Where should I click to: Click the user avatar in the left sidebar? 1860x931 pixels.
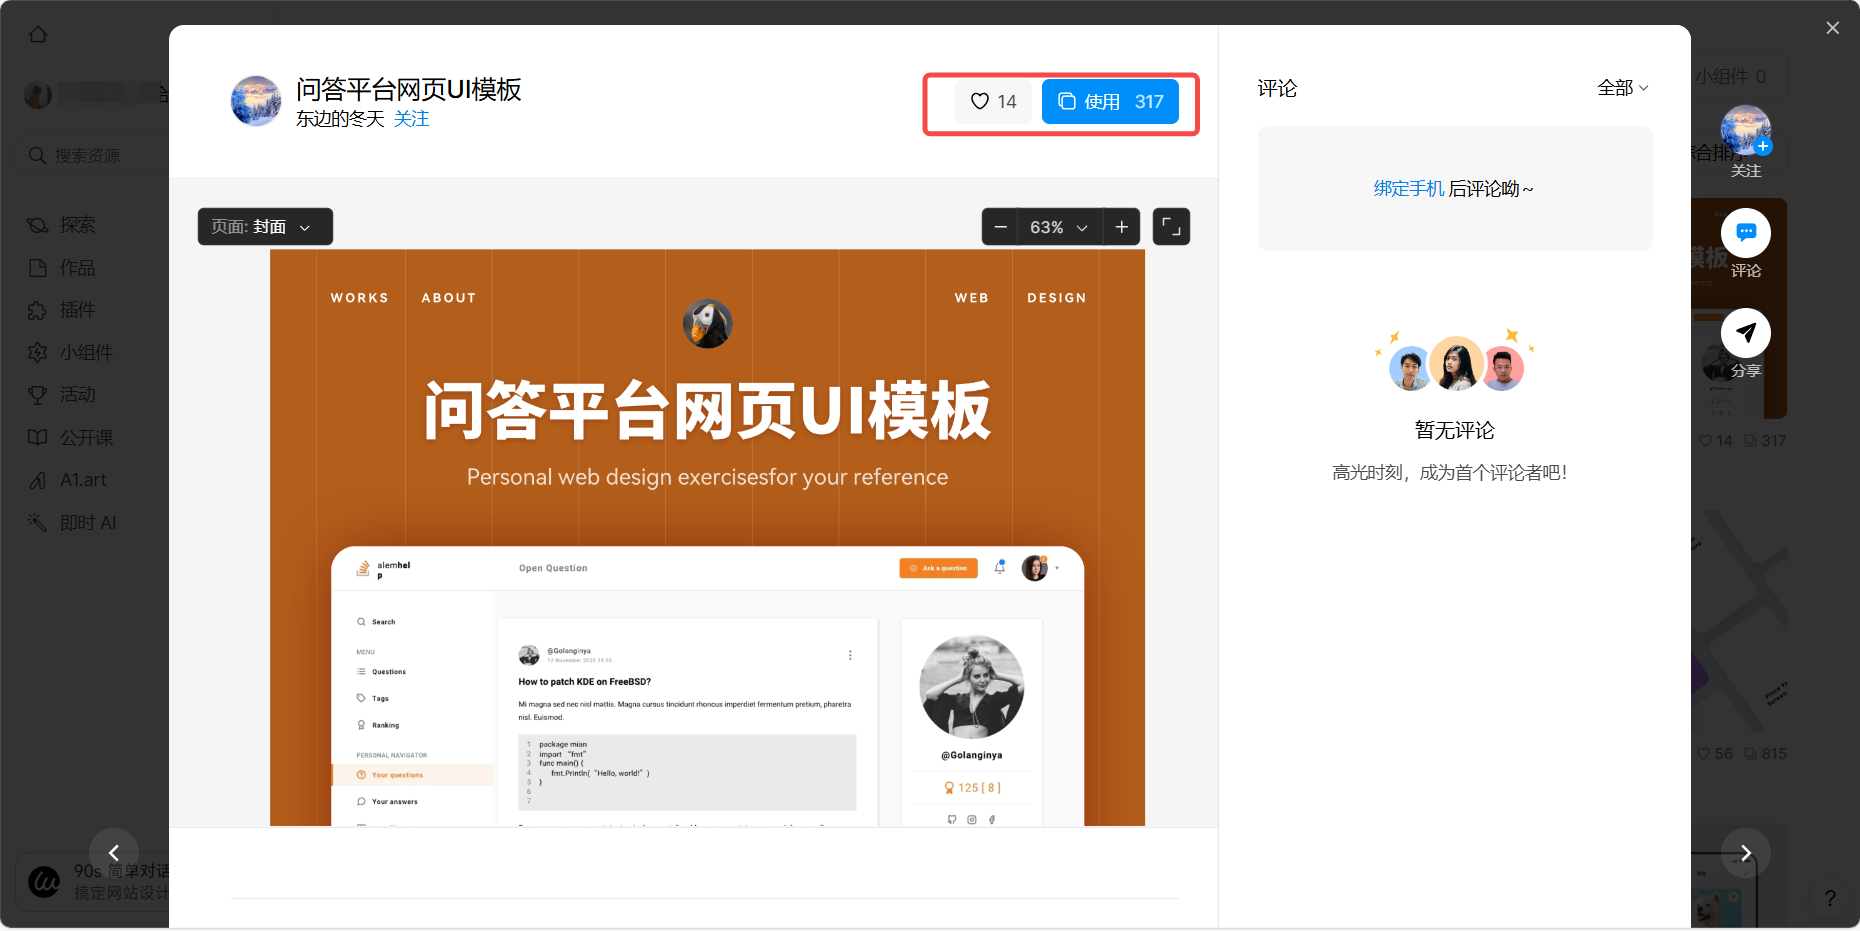pos(38,95)
